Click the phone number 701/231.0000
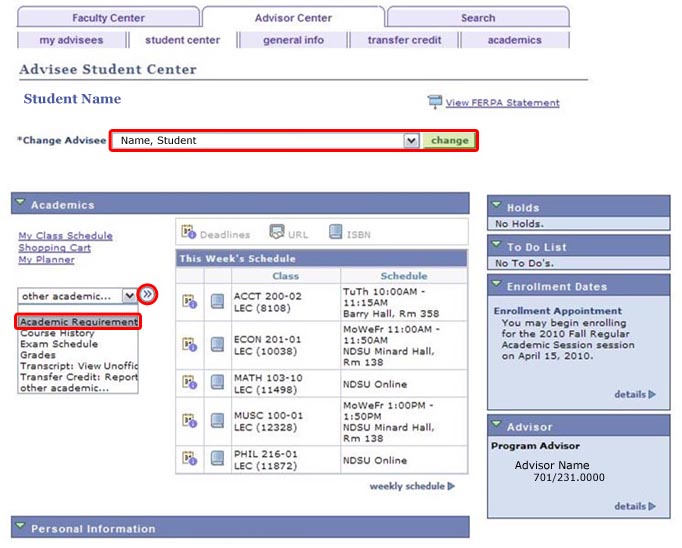The height and width of the screenshot is (548, 682). [x=569, y=478]
